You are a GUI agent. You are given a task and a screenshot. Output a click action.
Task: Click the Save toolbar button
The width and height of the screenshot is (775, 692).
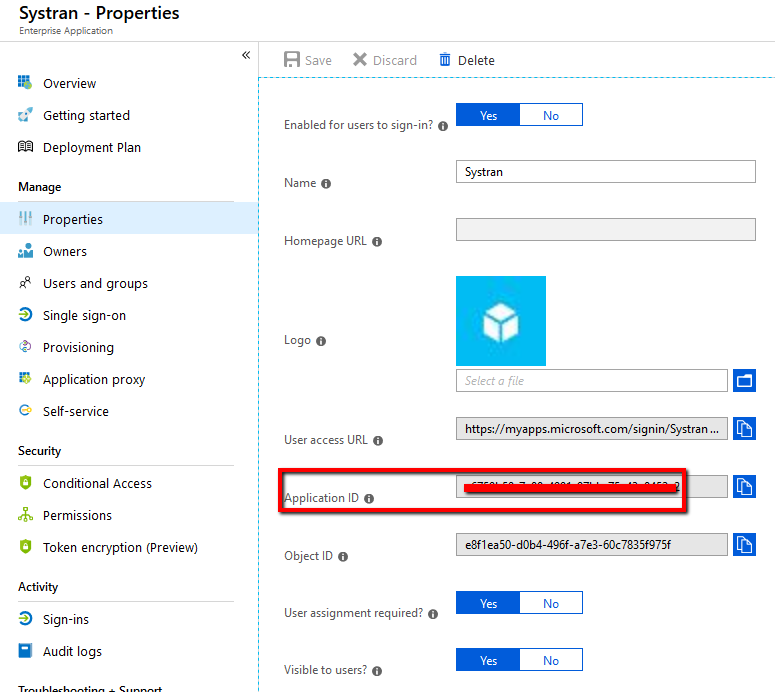tap(307, 60)
